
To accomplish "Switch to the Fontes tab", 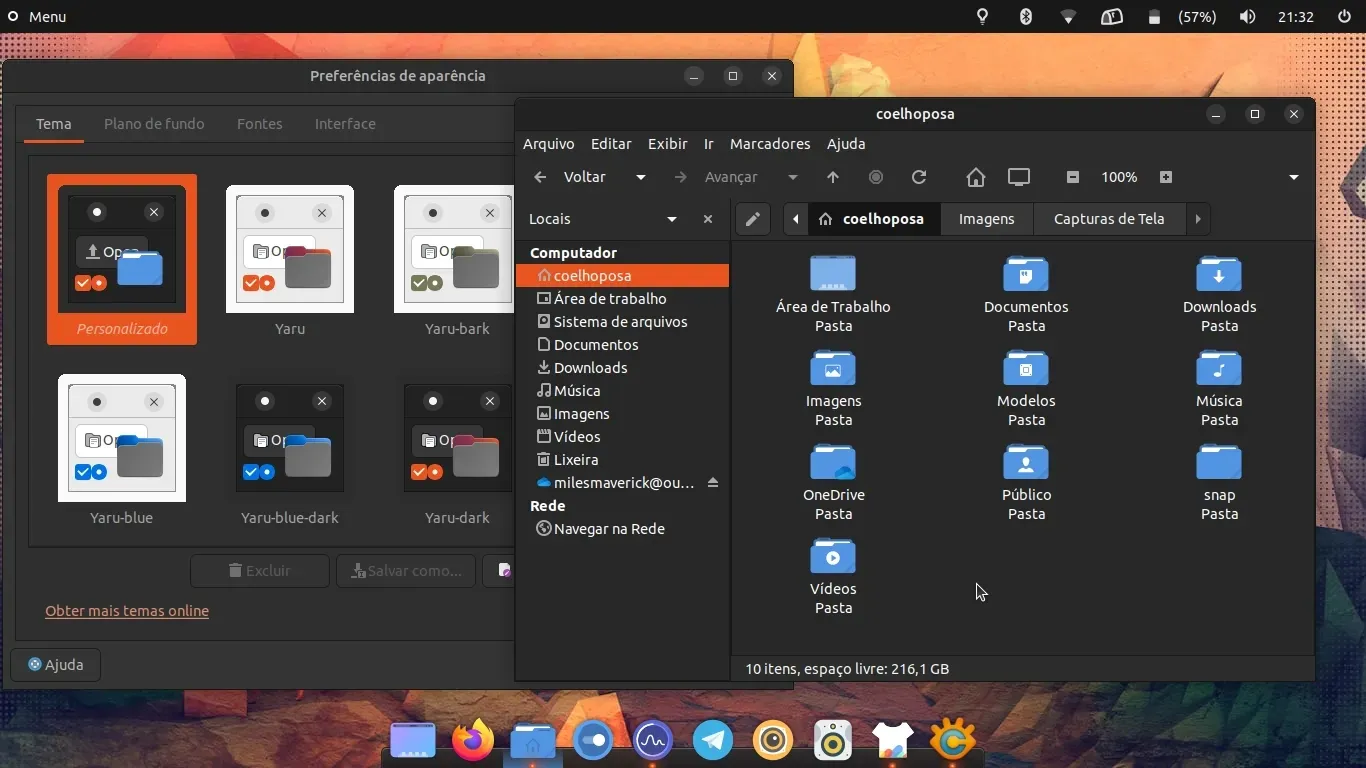I will click(x=259, y=124).
